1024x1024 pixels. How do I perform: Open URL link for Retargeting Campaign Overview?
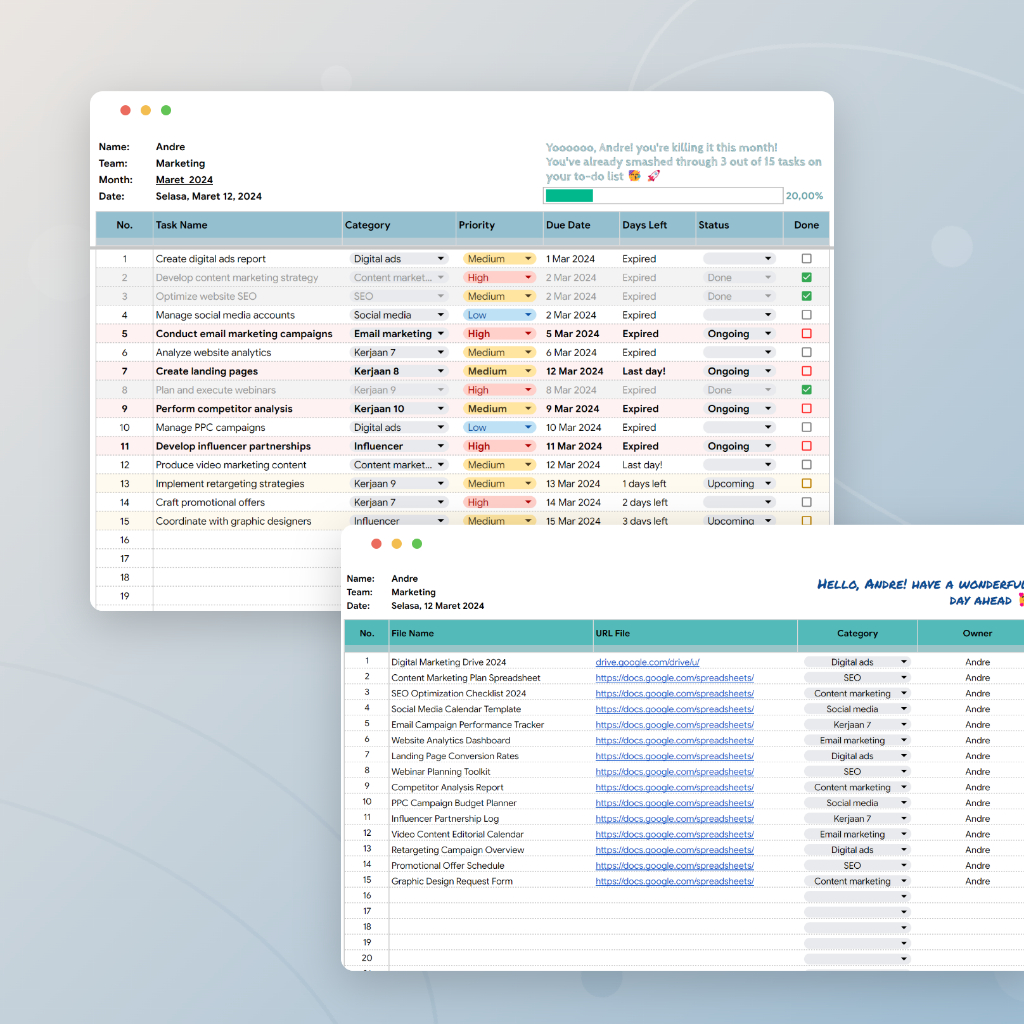(676, 849)
